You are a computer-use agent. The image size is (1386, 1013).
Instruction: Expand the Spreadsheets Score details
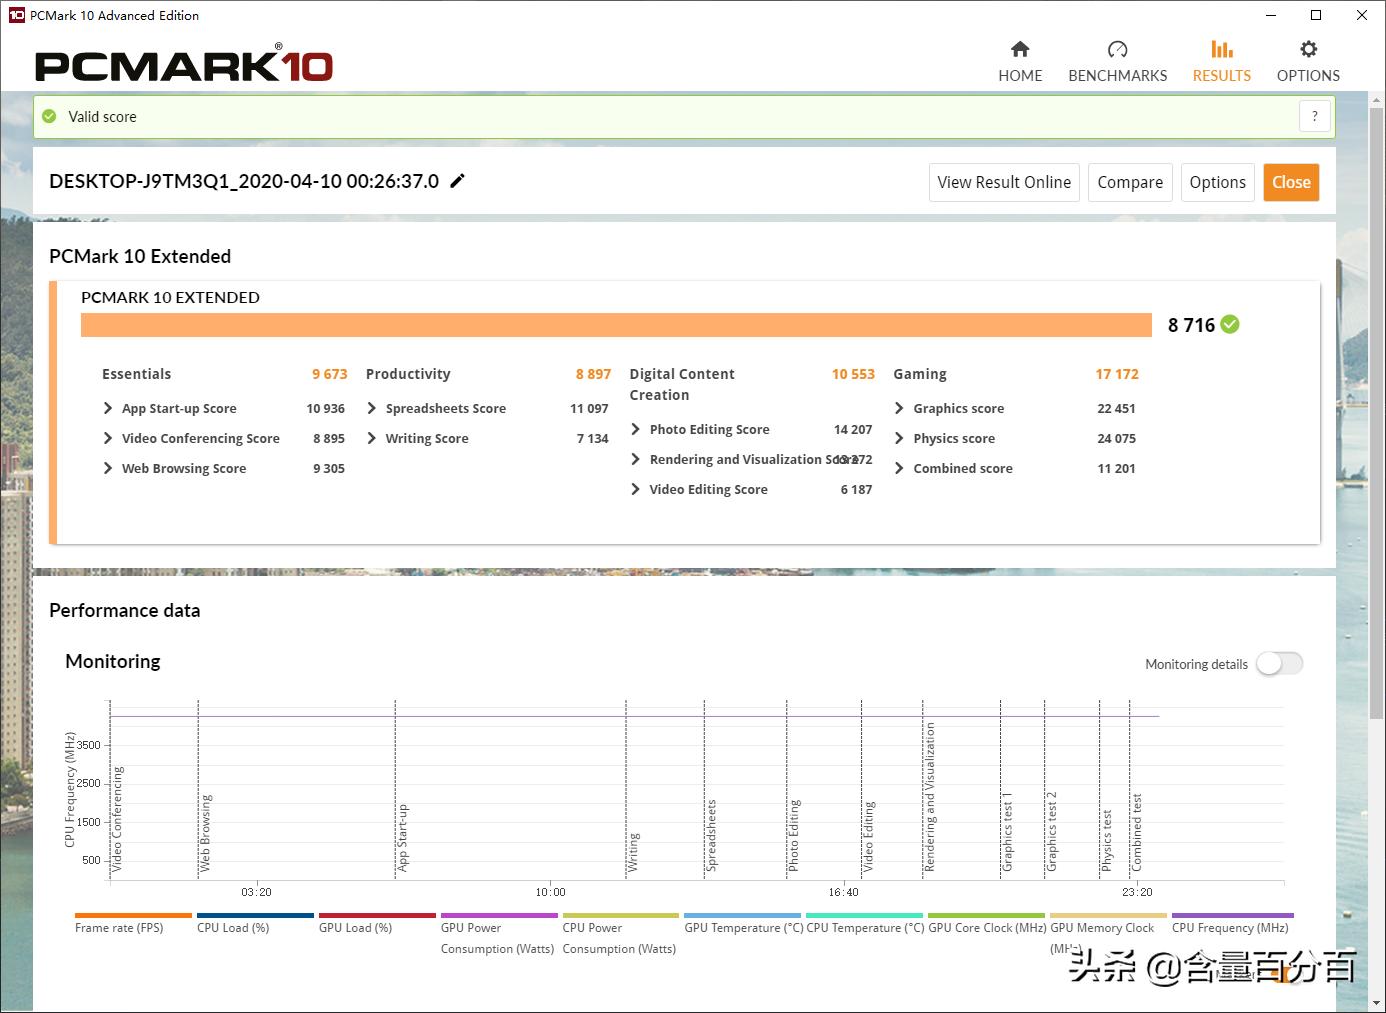[372, 408]
